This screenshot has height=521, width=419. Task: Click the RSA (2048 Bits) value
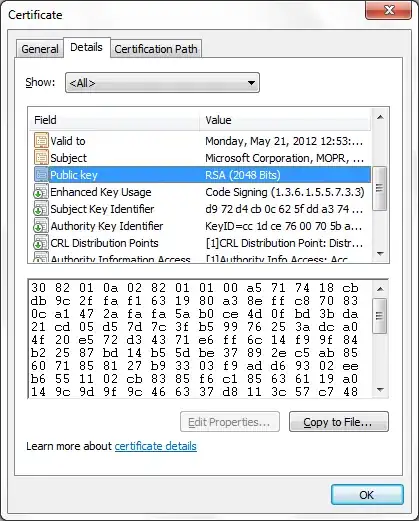click(x=243, y=175)
